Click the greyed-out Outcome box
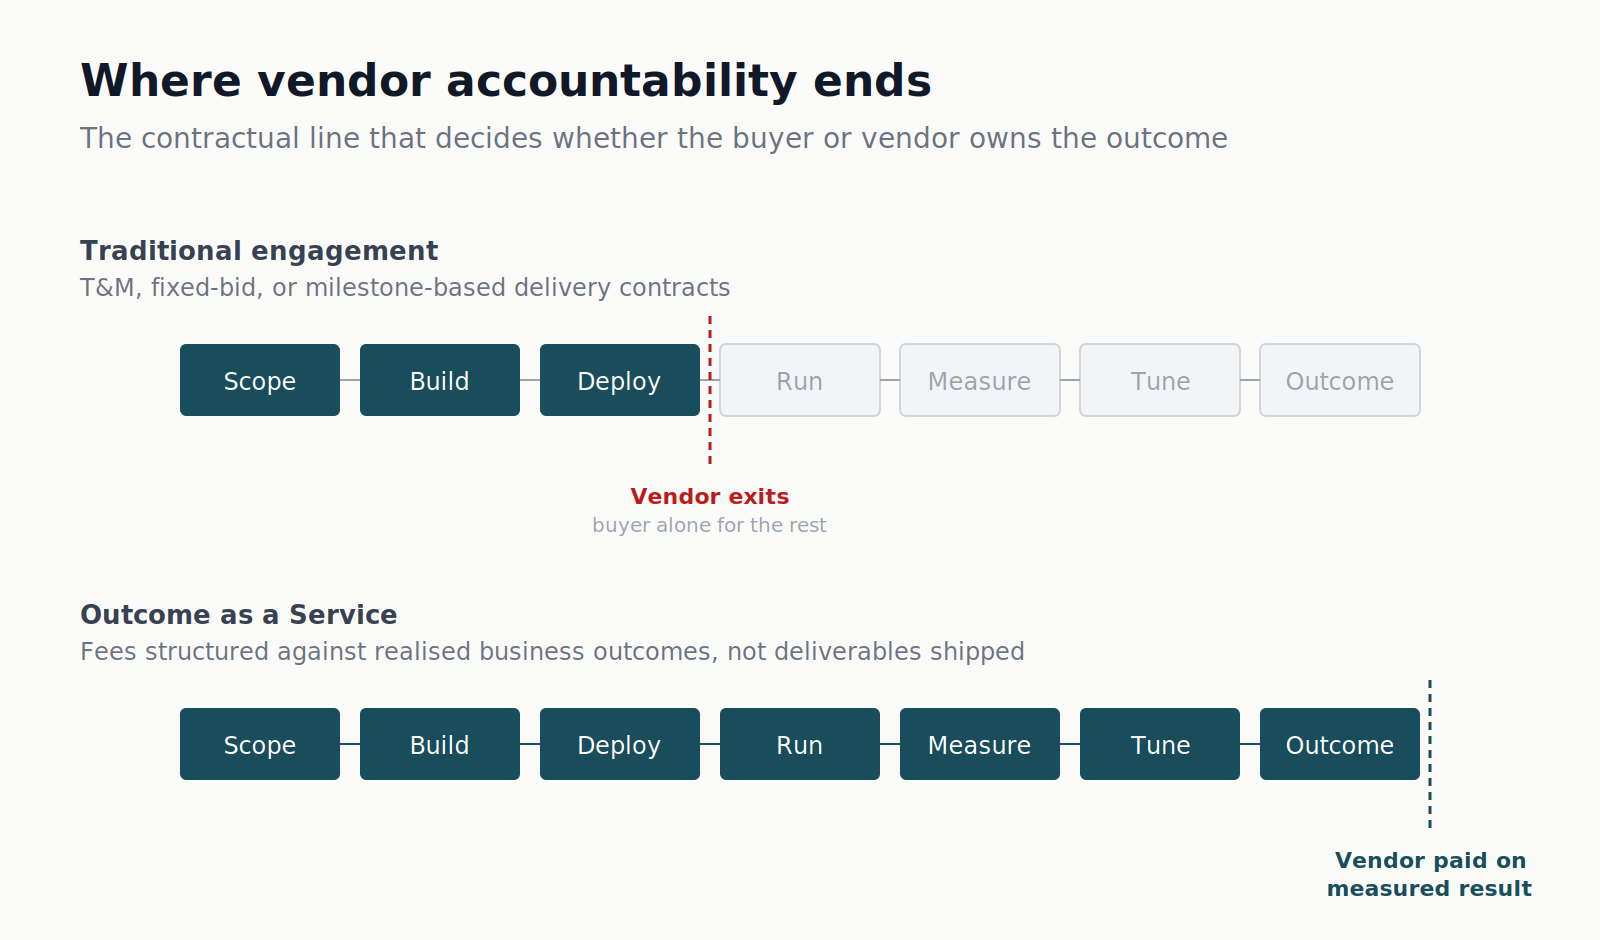The image size is (1600, 940). pyautogui.click(x=1340, y=380)
